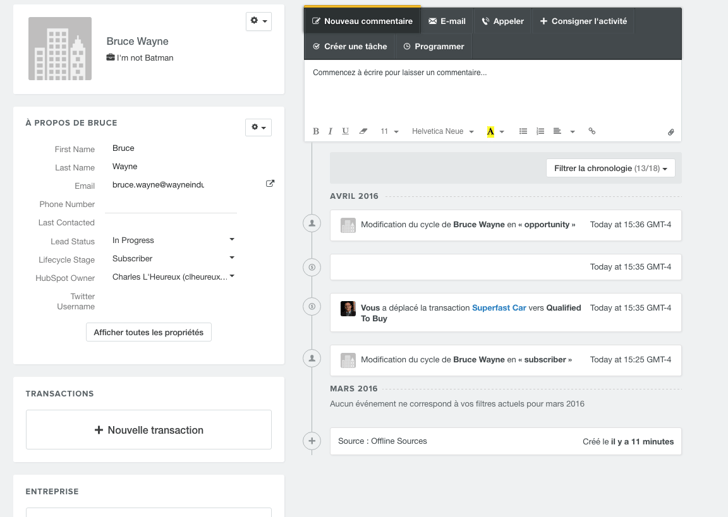Screen dimensions: 728x517
Task: Open highlight color dropdown arrow
Action: (x=502, y=132)
